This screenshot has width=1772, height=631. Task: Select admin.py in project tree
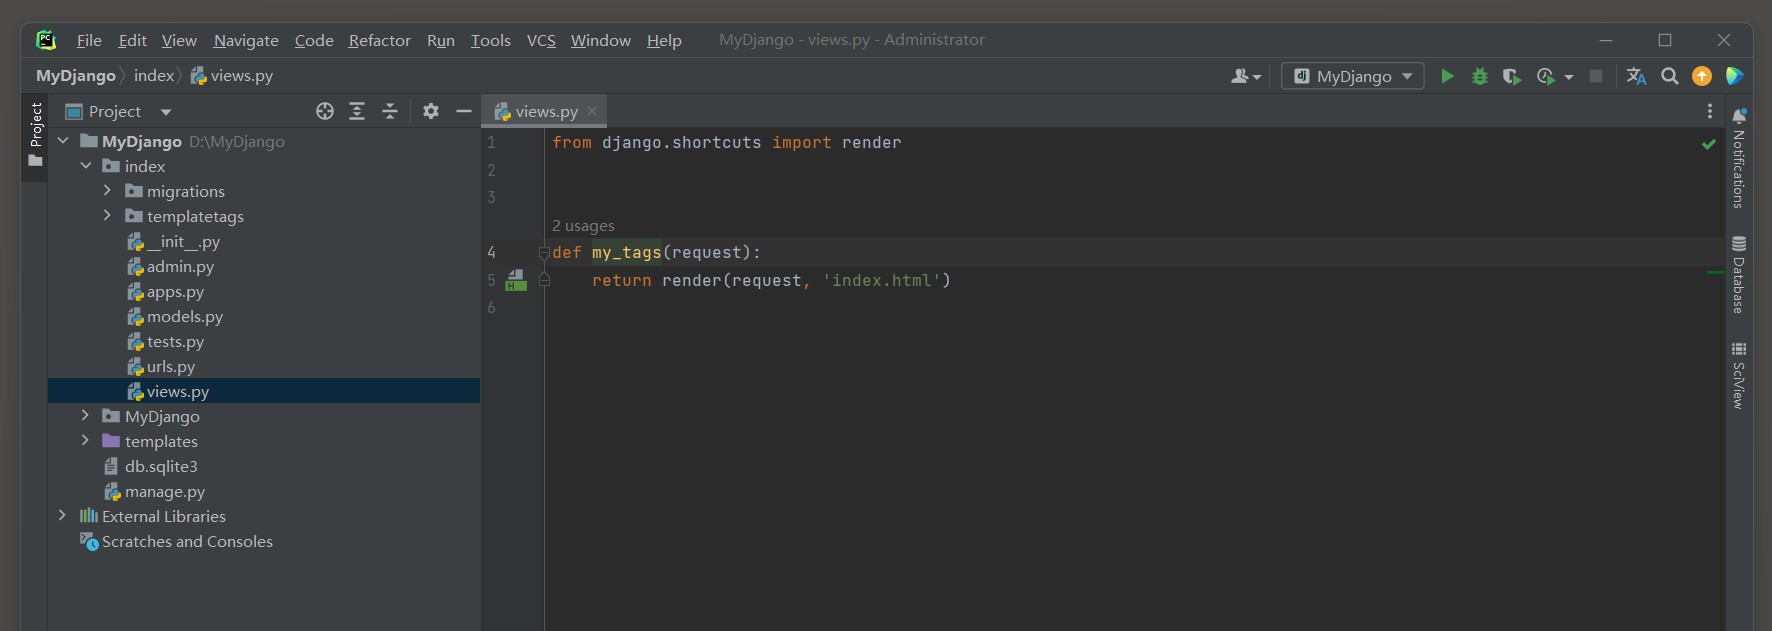[180, 266]
